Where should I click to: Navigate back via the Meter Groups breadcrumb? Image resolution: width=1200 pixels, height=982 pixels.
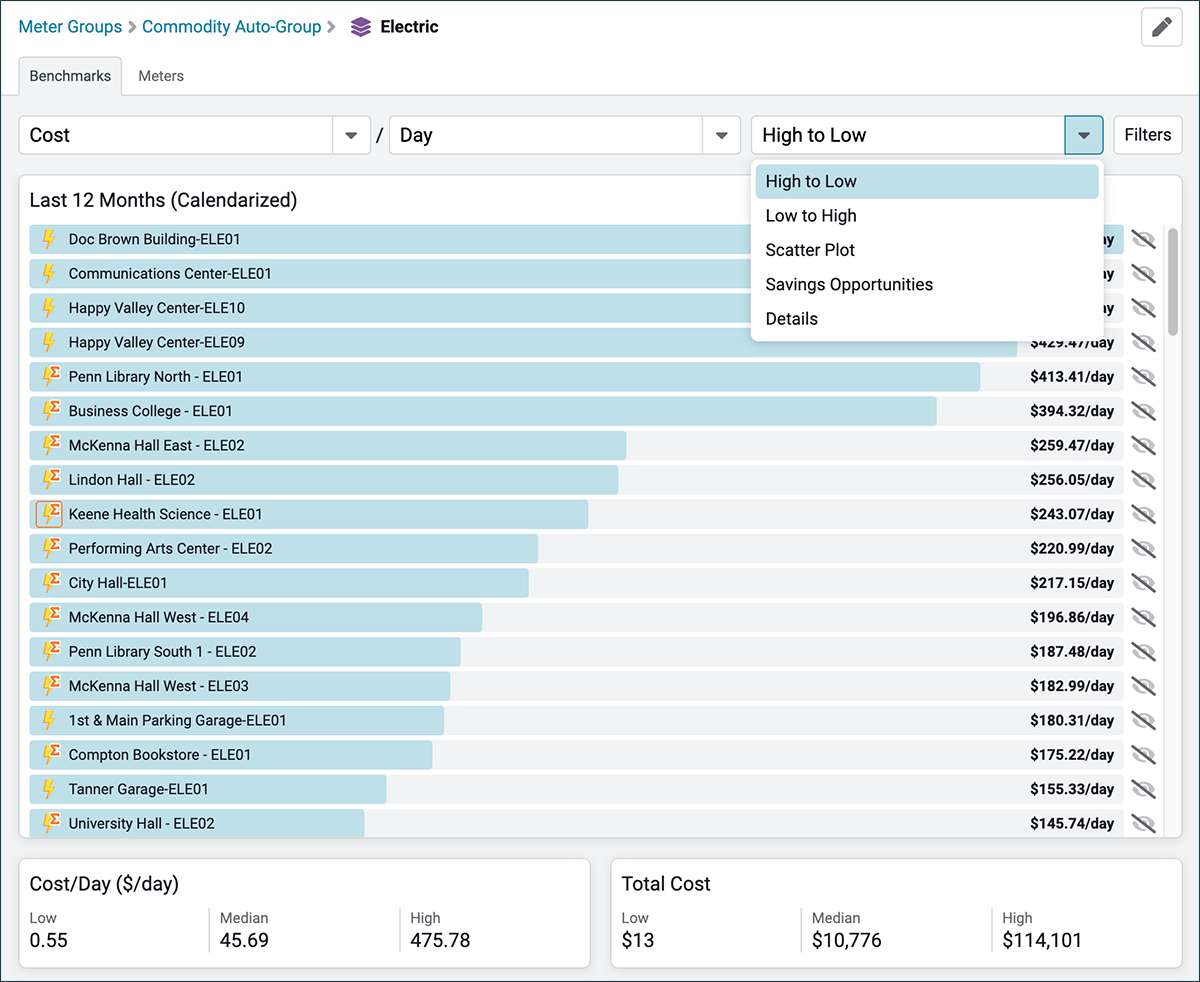[70, 27]
